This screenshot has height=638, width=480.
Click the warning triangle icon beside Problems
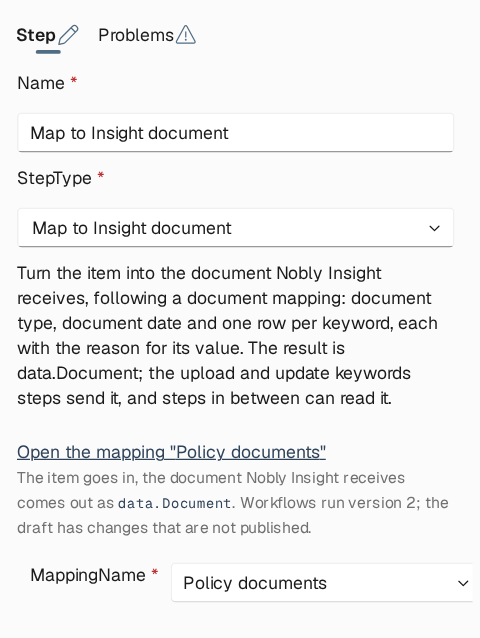click(186, 35)
